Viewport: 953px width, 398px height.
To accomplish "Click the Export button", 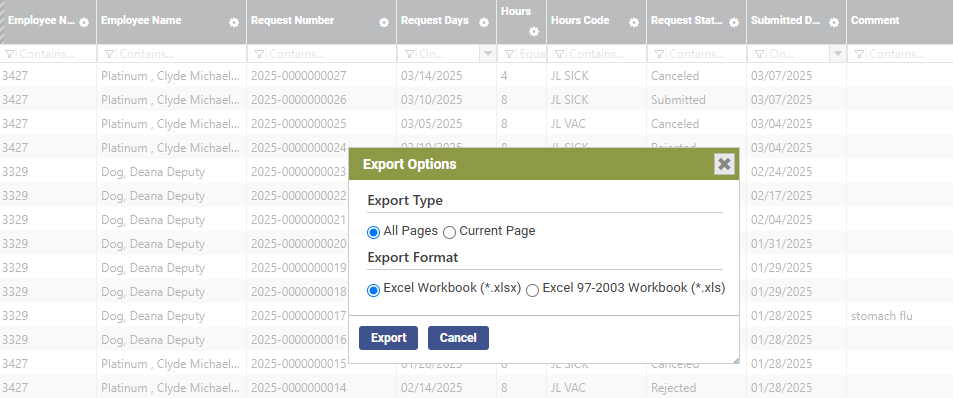I will (x=388, y=338).
